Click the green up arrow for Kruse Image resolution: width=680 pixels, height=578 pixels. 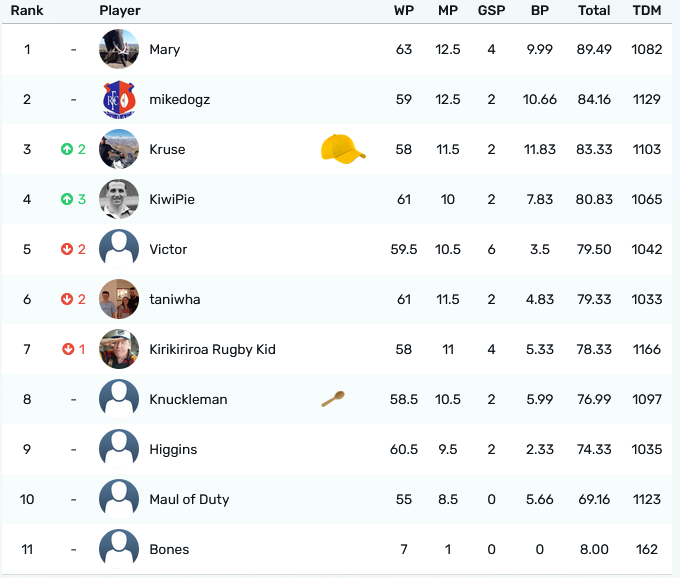pyautogui.click(x=67, y=149)
